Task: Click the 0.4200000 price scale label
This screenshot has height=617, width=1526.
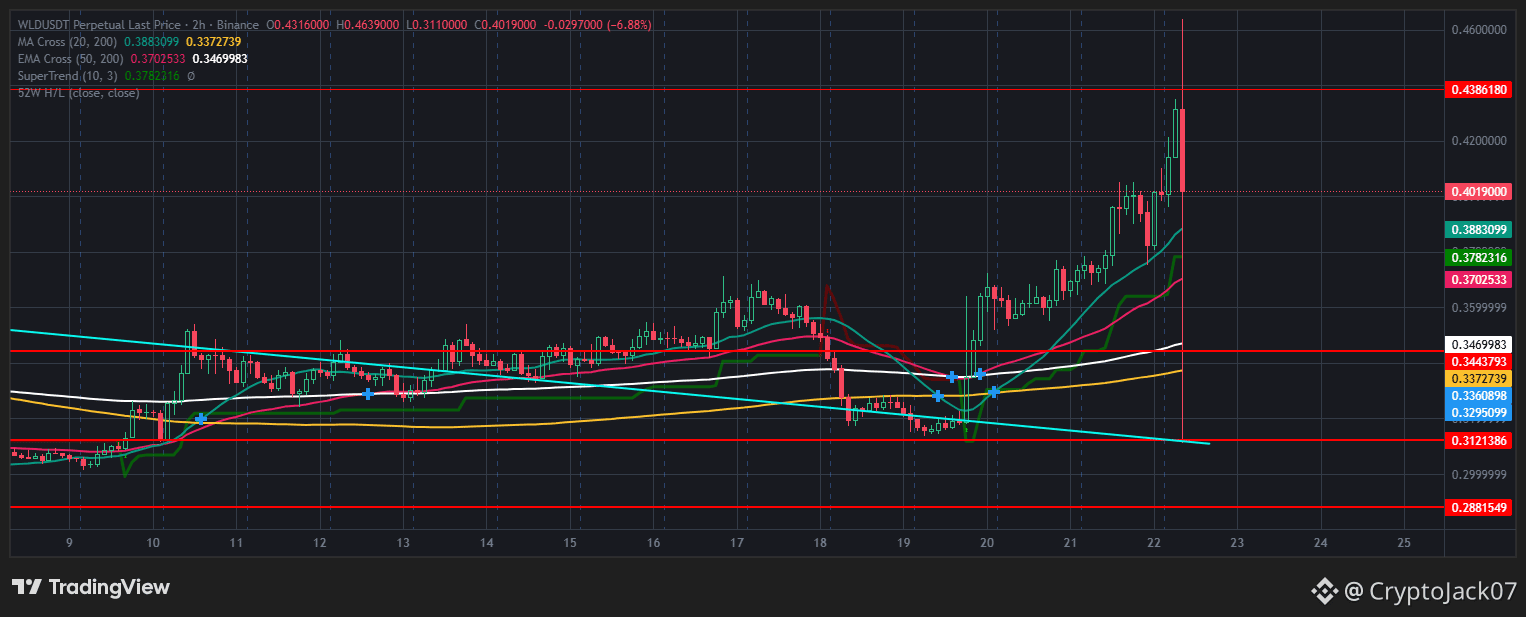Action: pos(1479,141)
